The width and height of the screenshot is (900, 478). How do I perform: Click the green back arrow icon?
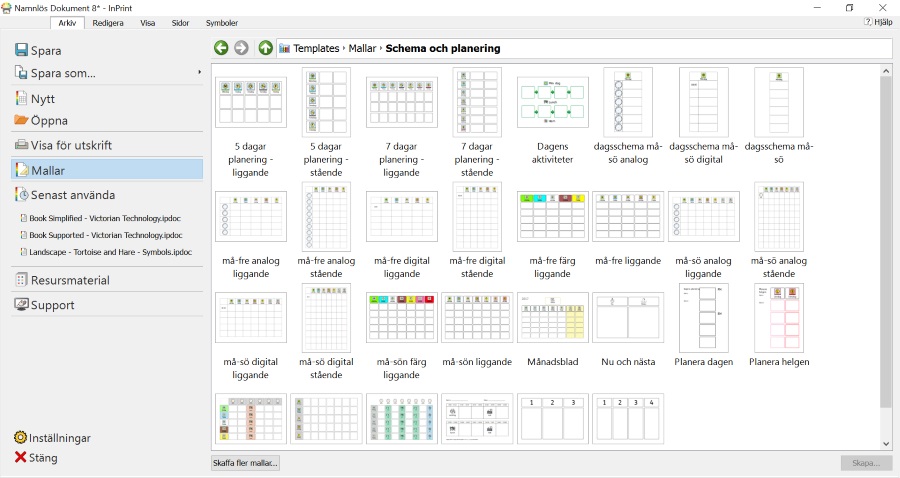pyautogui.click(x=221, y=48)
